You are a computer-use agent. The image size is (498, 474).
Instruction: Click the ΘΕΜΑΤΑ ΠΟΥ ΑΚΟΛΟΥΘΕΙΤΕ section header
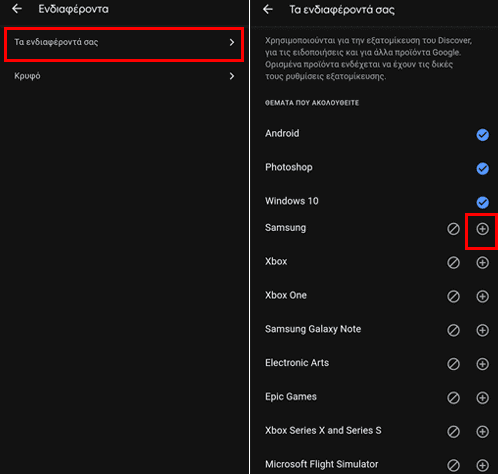[312, 103]
